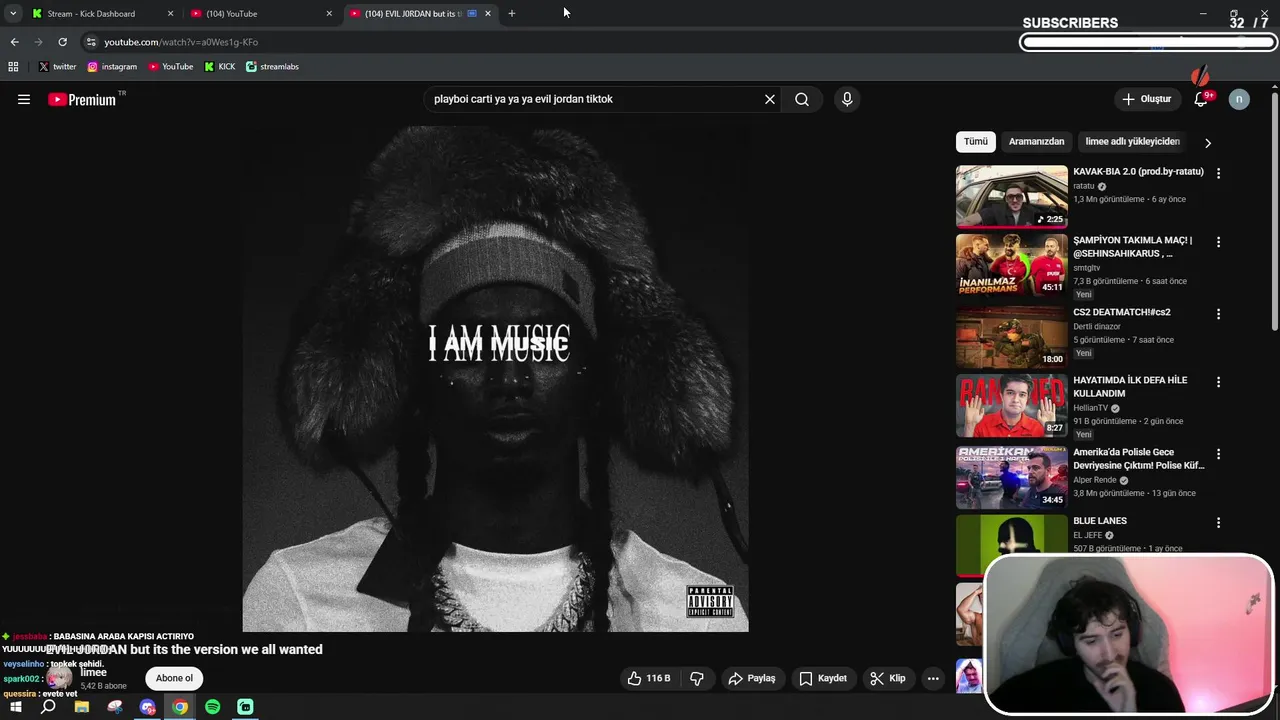
Task: Open Amerika'da Polisle Gece Devriyesine video
Action: (x=1138, y=459)
